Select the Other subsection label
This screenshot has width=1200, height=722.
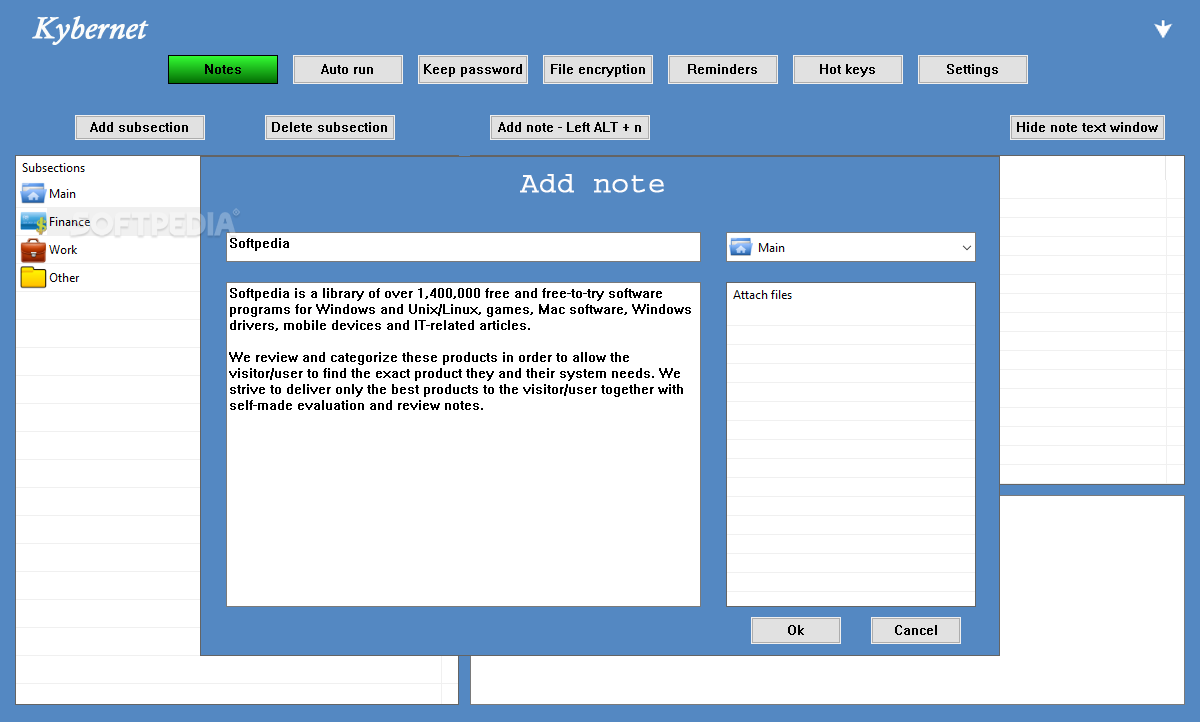[64, 278]
